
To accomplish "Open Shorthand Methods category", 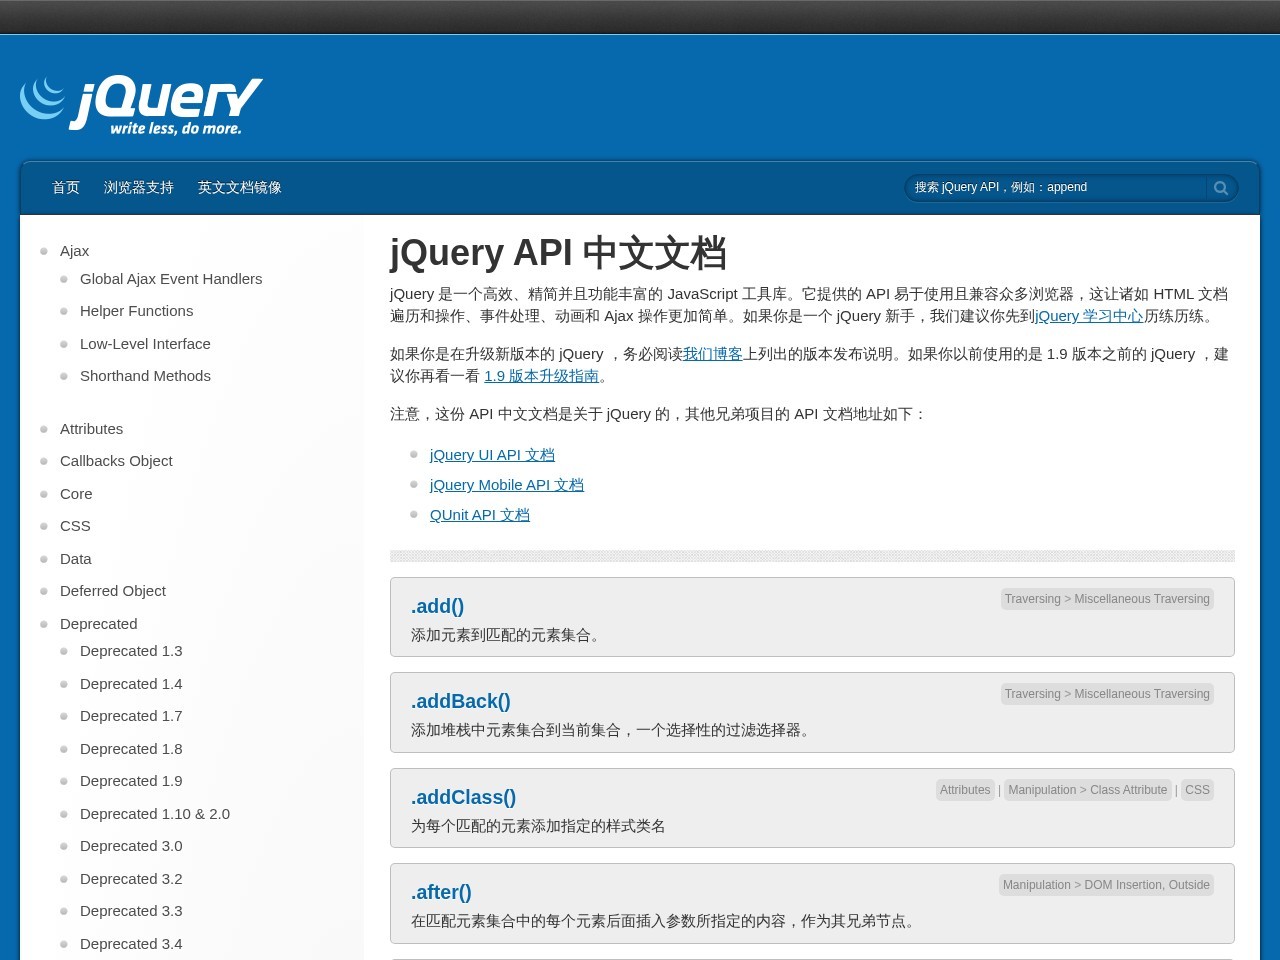I will [x=145, y=376].
